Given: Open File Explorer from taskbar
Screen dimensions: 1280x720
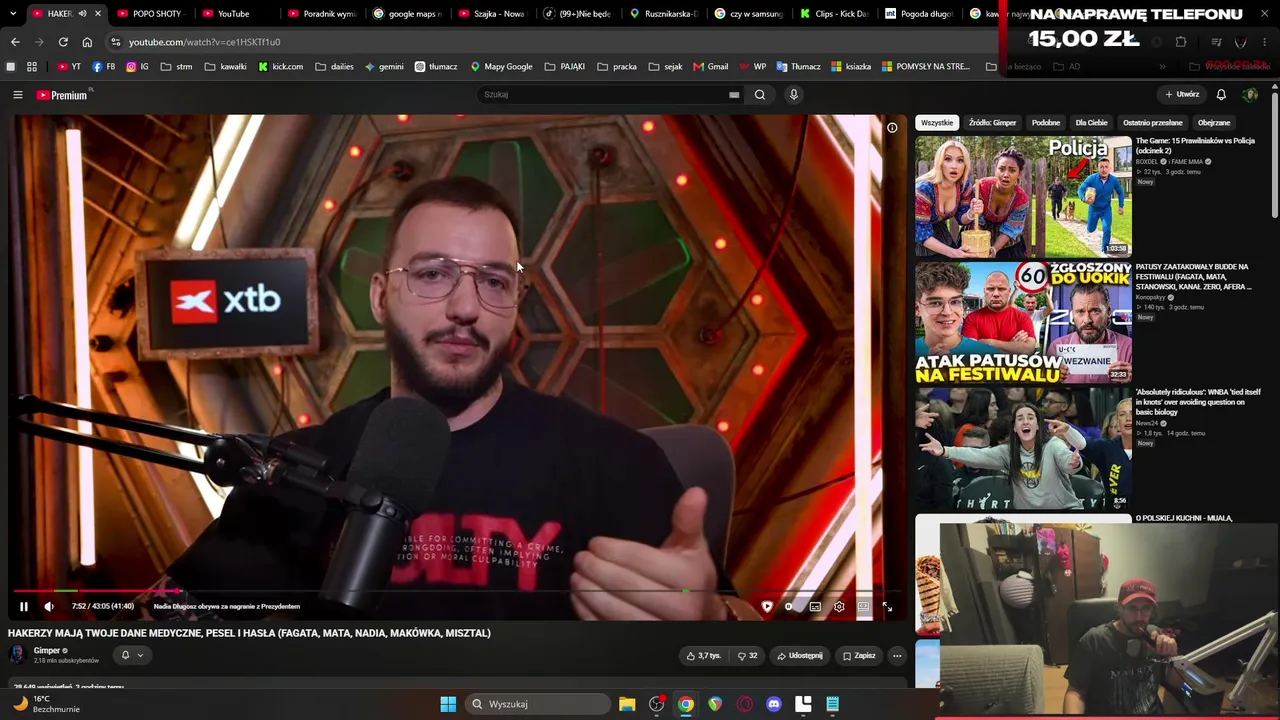Looking at the screenshot, I should (627, 704).
